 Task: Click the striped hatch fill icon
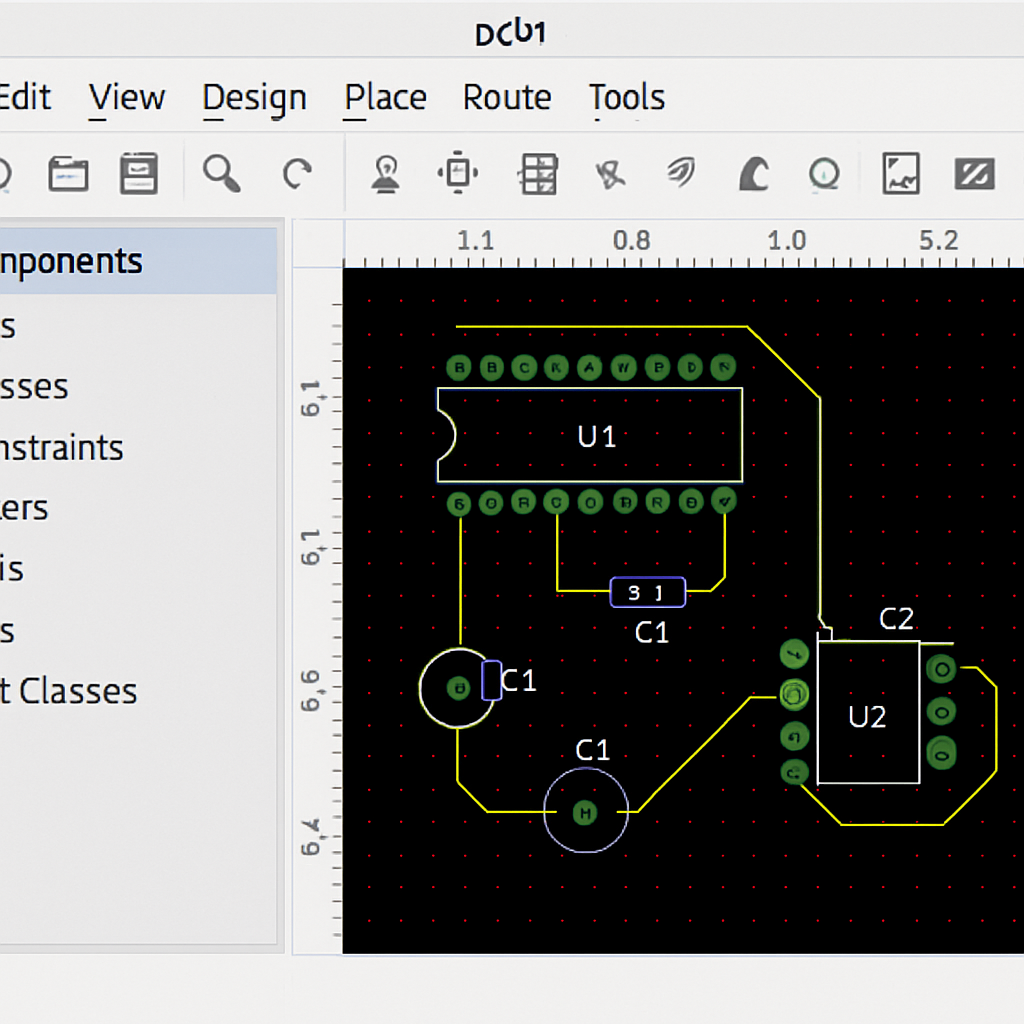[x=974, y=174]
